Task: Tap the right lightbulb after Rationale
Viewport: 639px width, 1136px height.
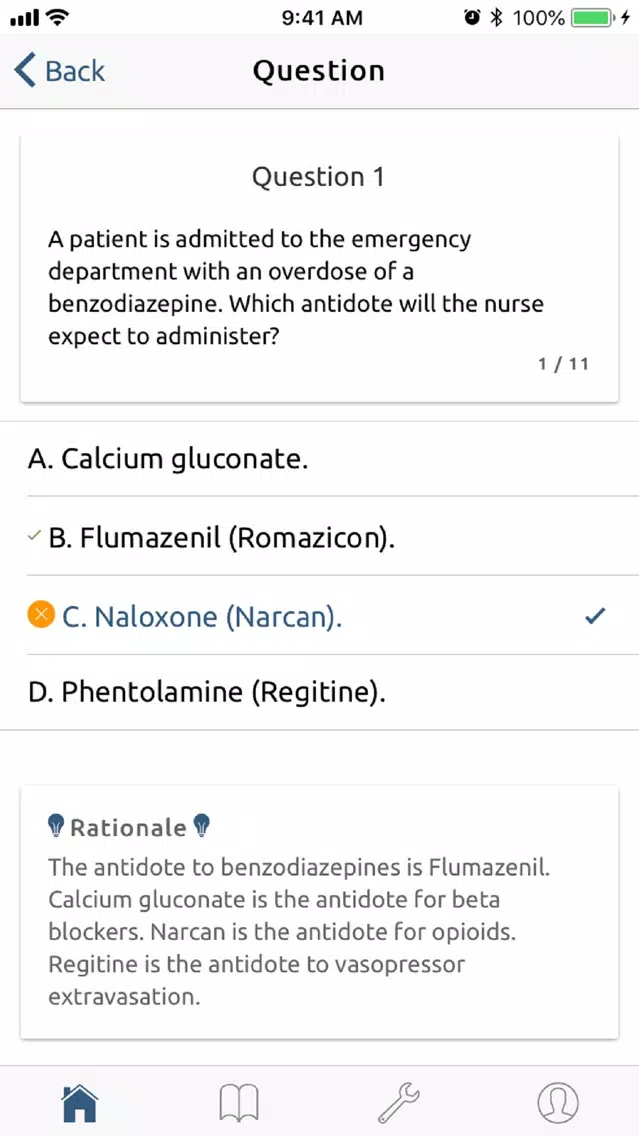Action: [x=202, y=826]
